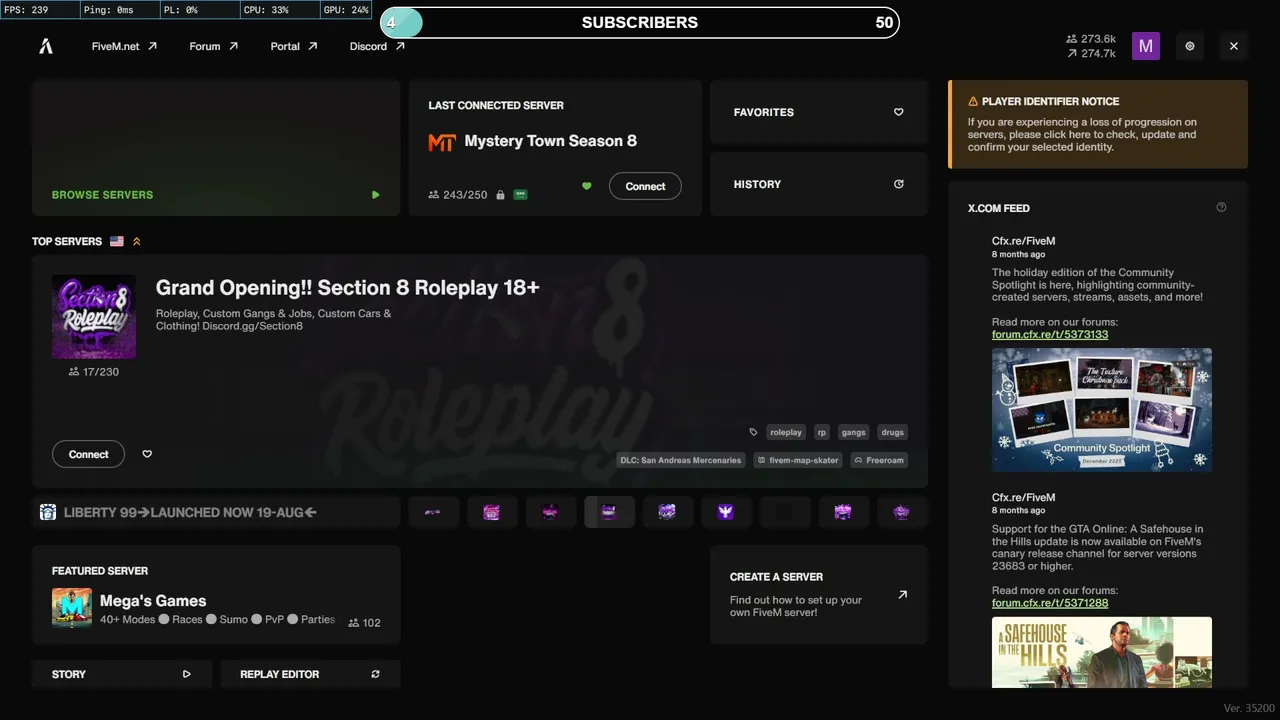The width and height of the screenshot is (1280, 720).
Task: Click the Subscribers progress bar overlay
Action: (640, 22)
